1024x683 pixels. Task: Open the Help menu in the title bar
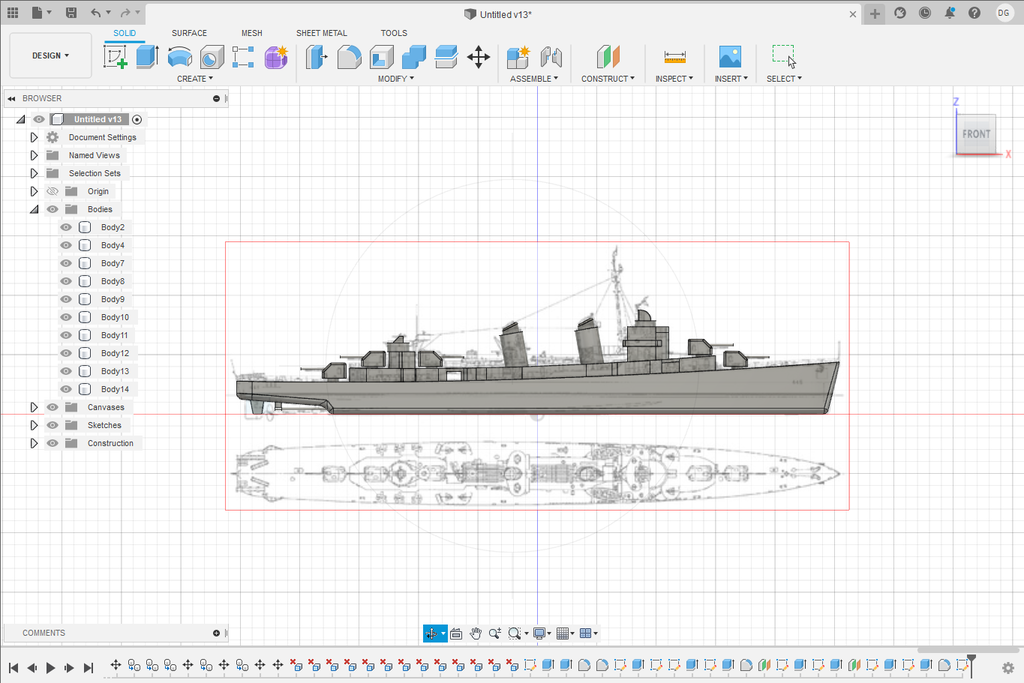973,12
